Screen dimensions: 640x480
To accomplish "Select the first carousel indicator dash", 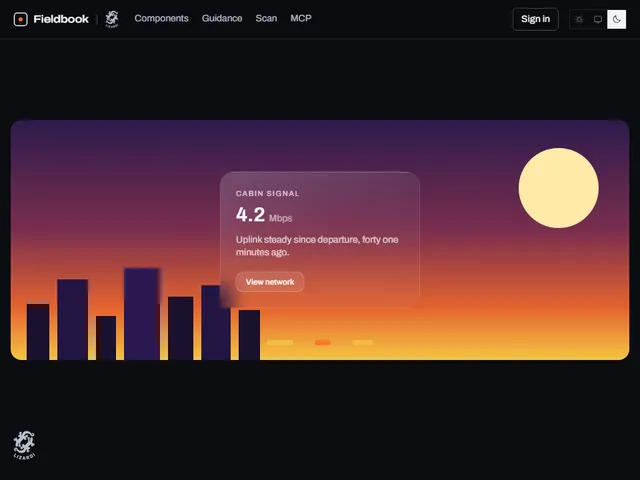I will 280,342.
